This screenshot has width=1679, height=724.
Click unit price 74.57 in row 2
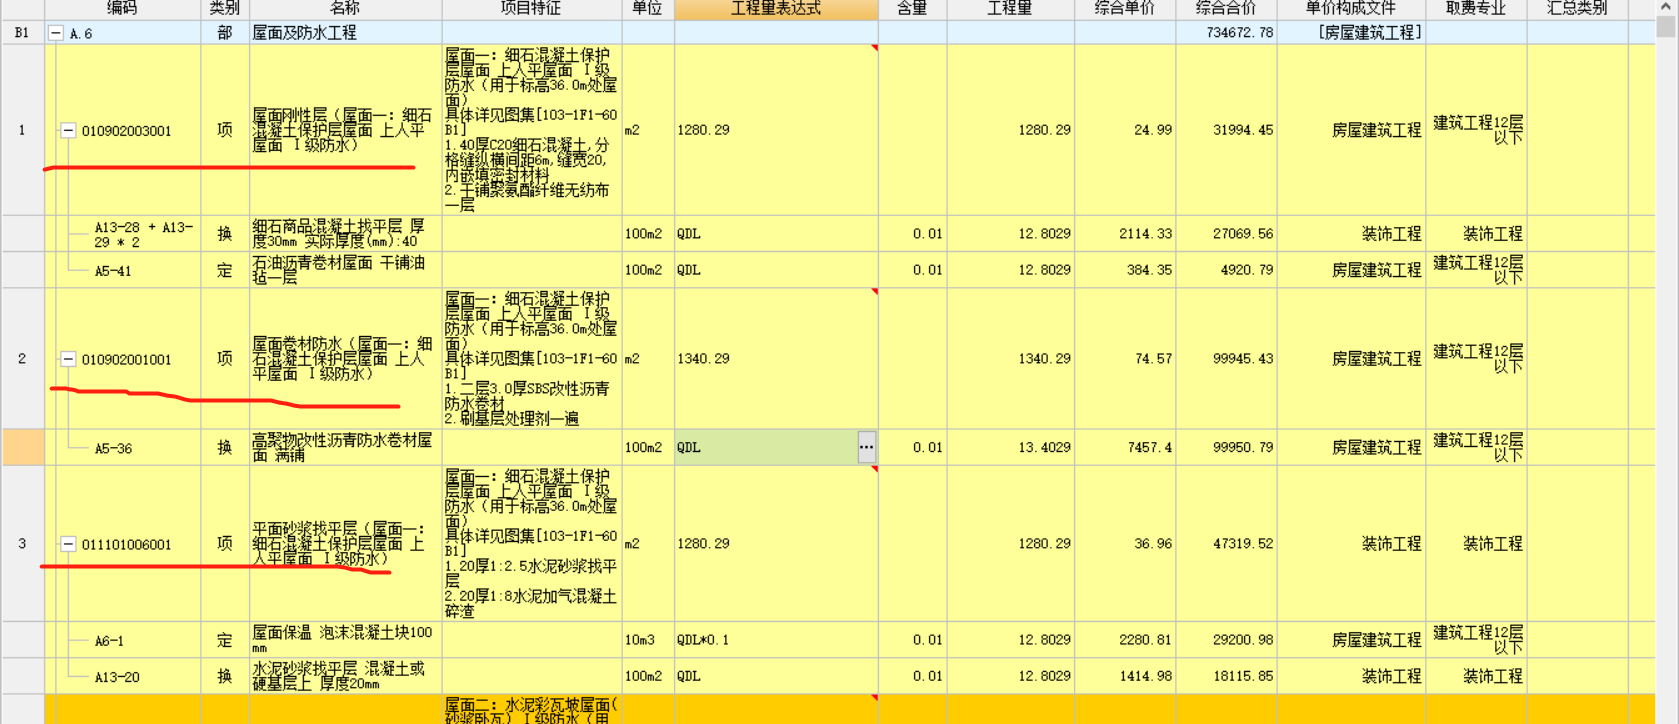pos(1124,359)
